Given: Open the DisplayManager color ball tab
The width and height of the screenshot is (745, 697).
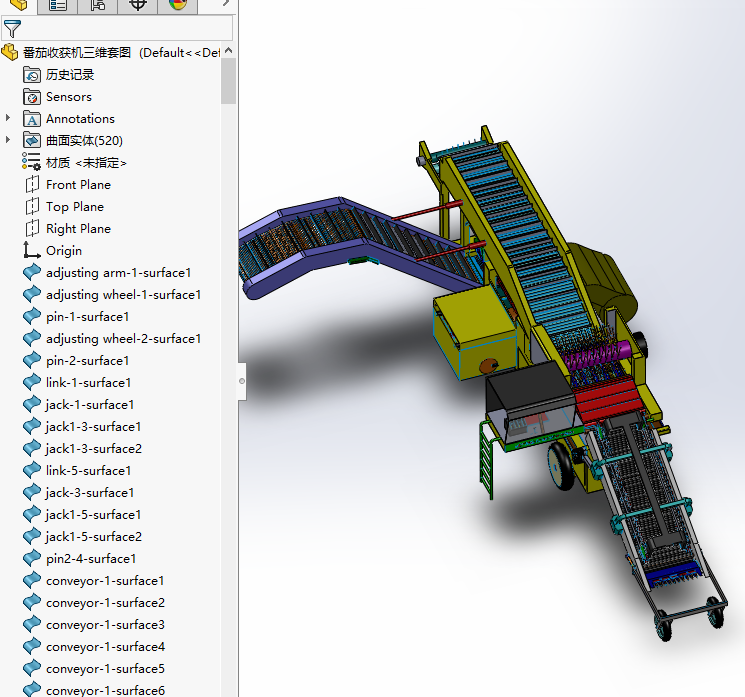Looking at the screenshot, I should [178, 5].
